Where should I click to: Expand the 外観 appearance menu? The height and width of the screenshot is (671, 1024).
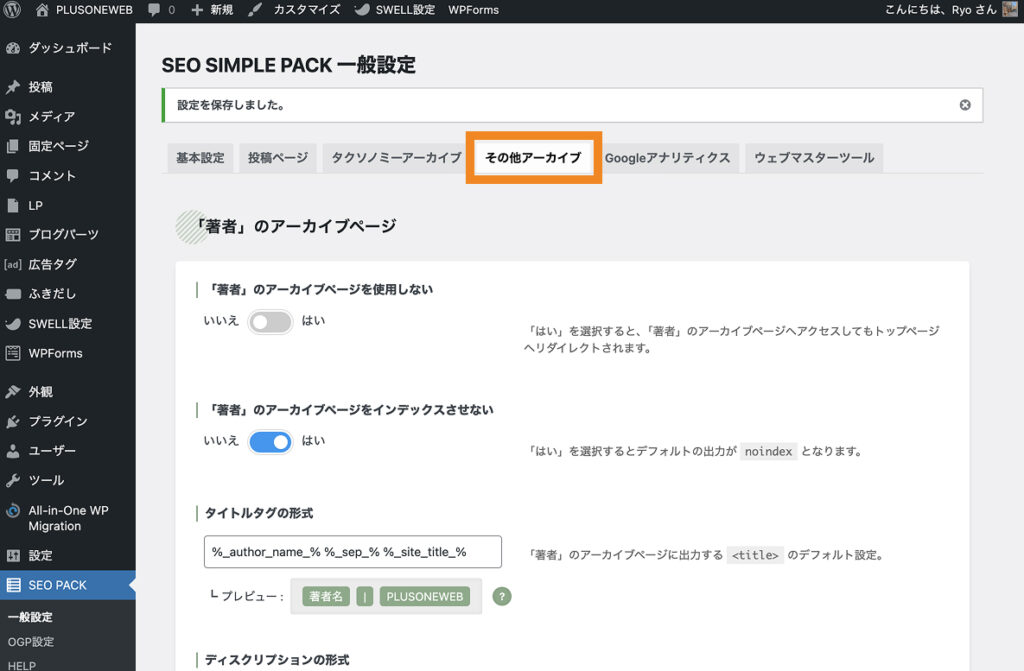40,392
